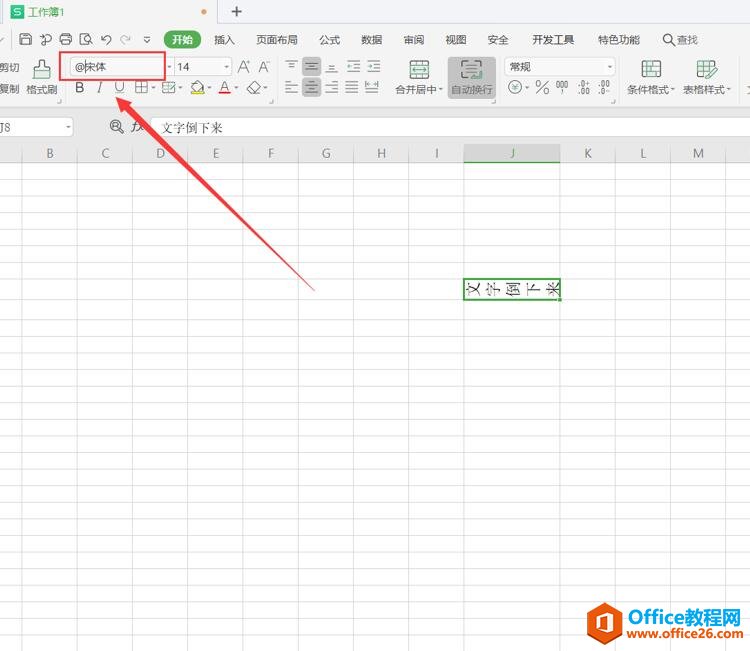The width and height of the screenshot is (750, 651).
Task: Decrease decimal places
Action: coord(604,87)
